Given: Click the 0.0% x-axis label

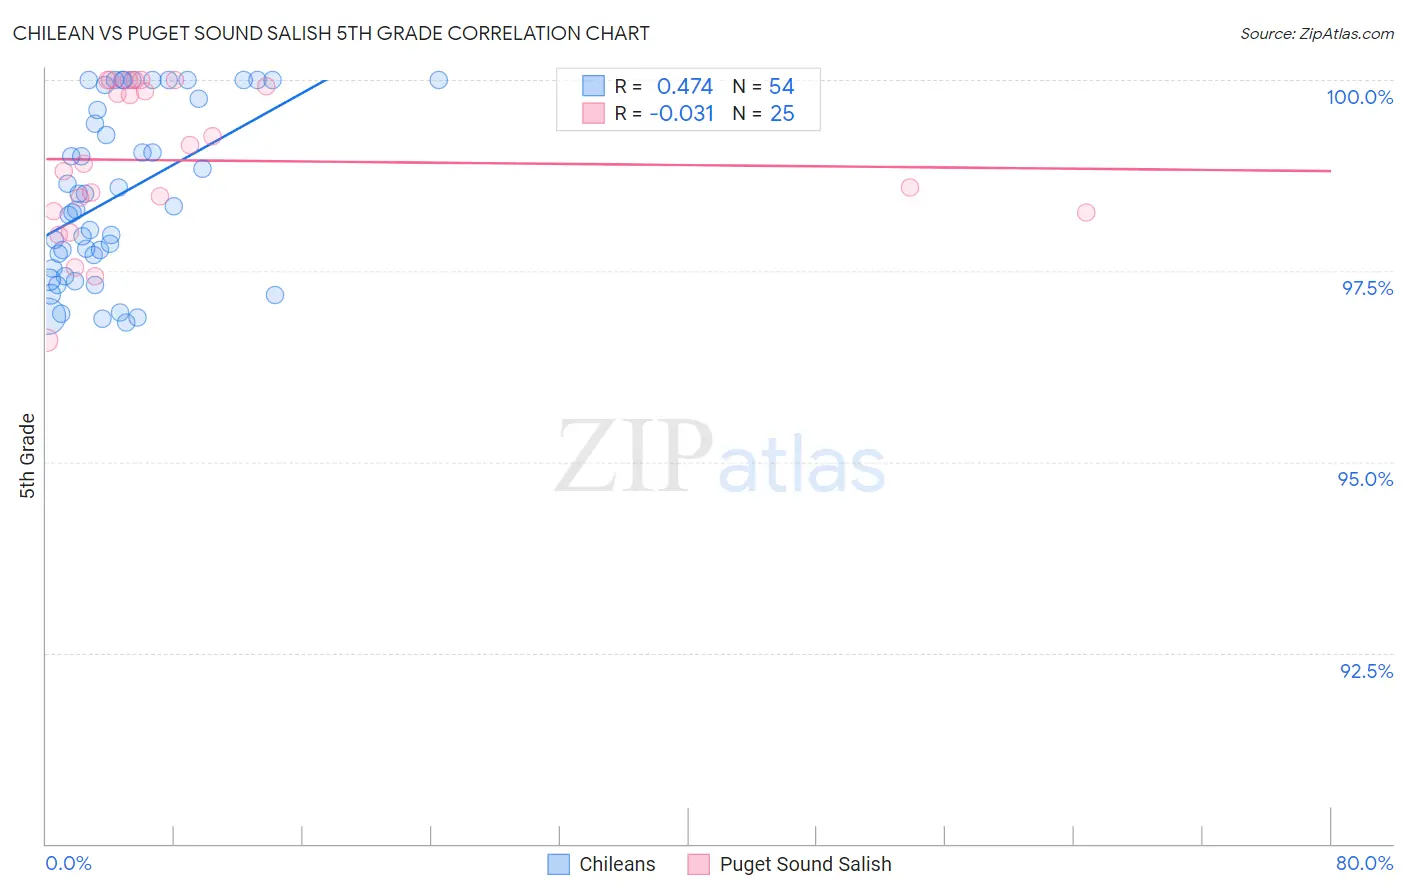Looking at the screenshot, I should [x=69, y=863].
